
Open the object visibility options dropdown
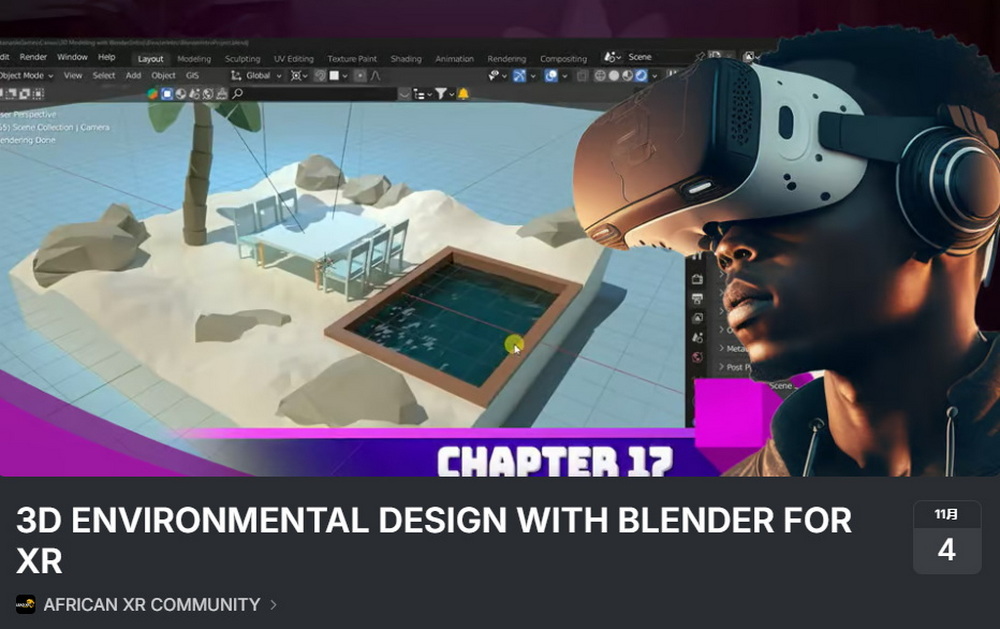click(497, 76)
